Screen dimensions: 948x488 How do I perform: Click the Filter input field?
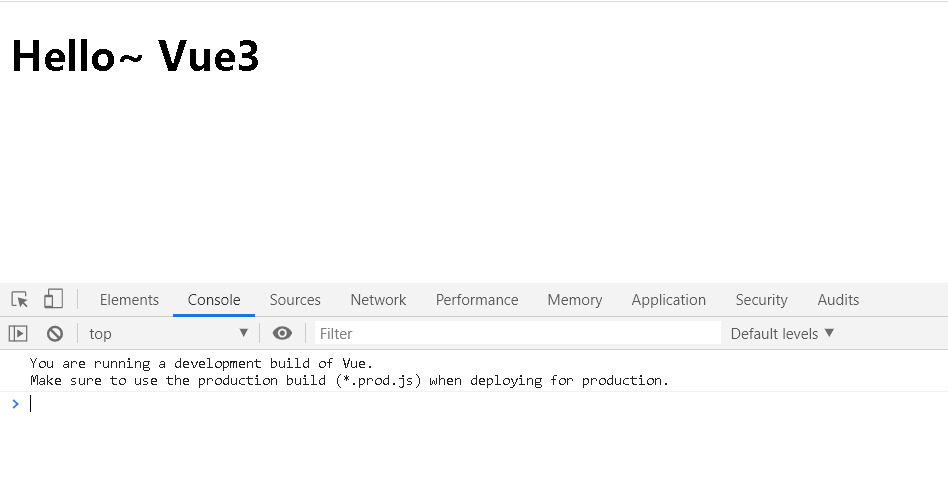click(517, 334)
